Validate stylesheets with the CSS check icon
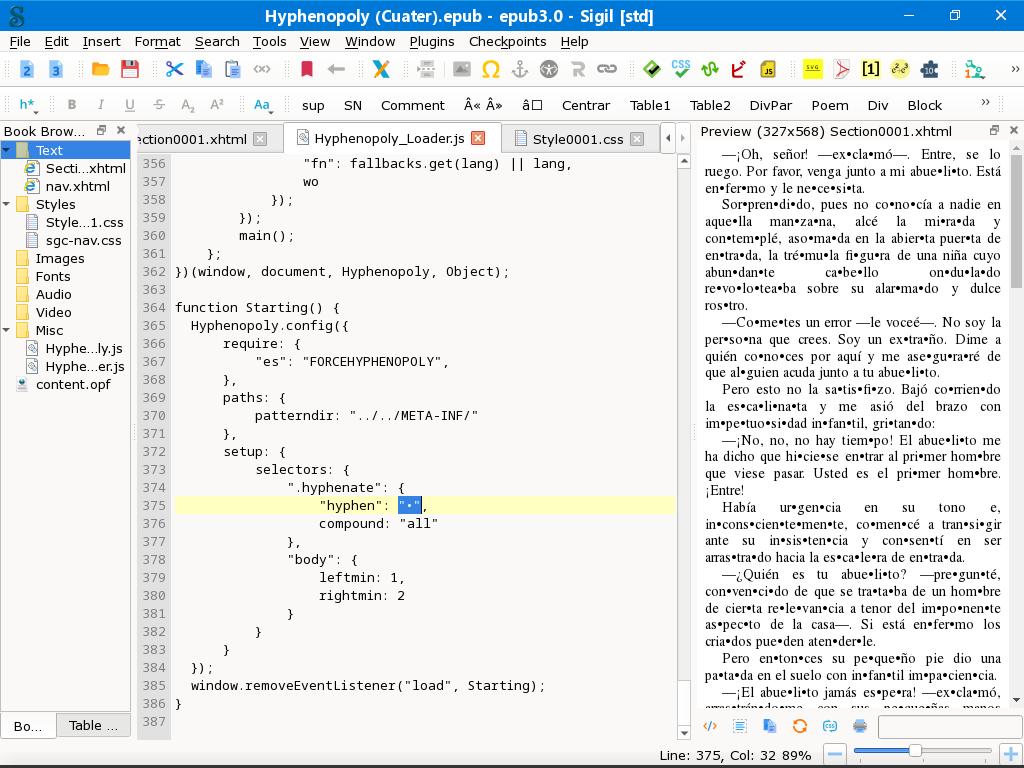Viewport: 1024px width, 768px height. click(x=681, y=69)
